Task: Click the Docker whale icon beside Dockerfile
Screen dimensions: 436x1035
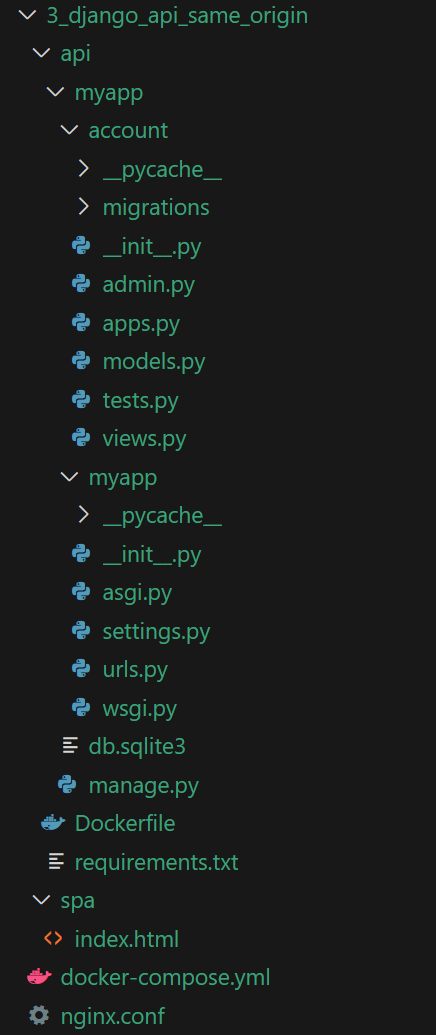Action: [x=53, y=823]
